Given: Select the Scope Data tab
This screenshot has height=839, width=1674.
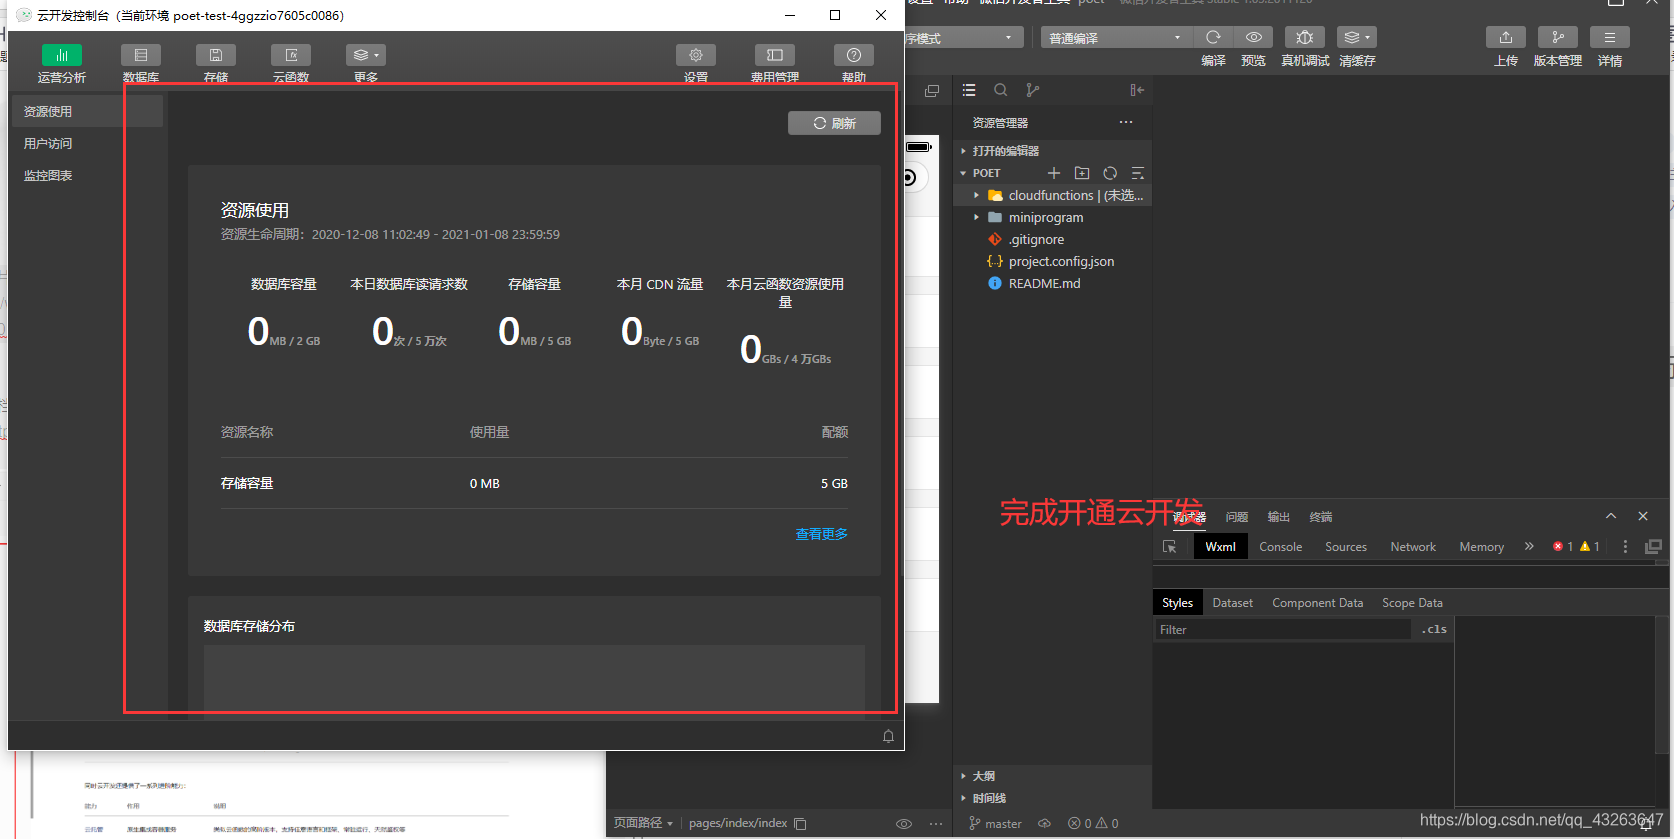Looking at the screenshot, I should click(x=1412, y=603).
